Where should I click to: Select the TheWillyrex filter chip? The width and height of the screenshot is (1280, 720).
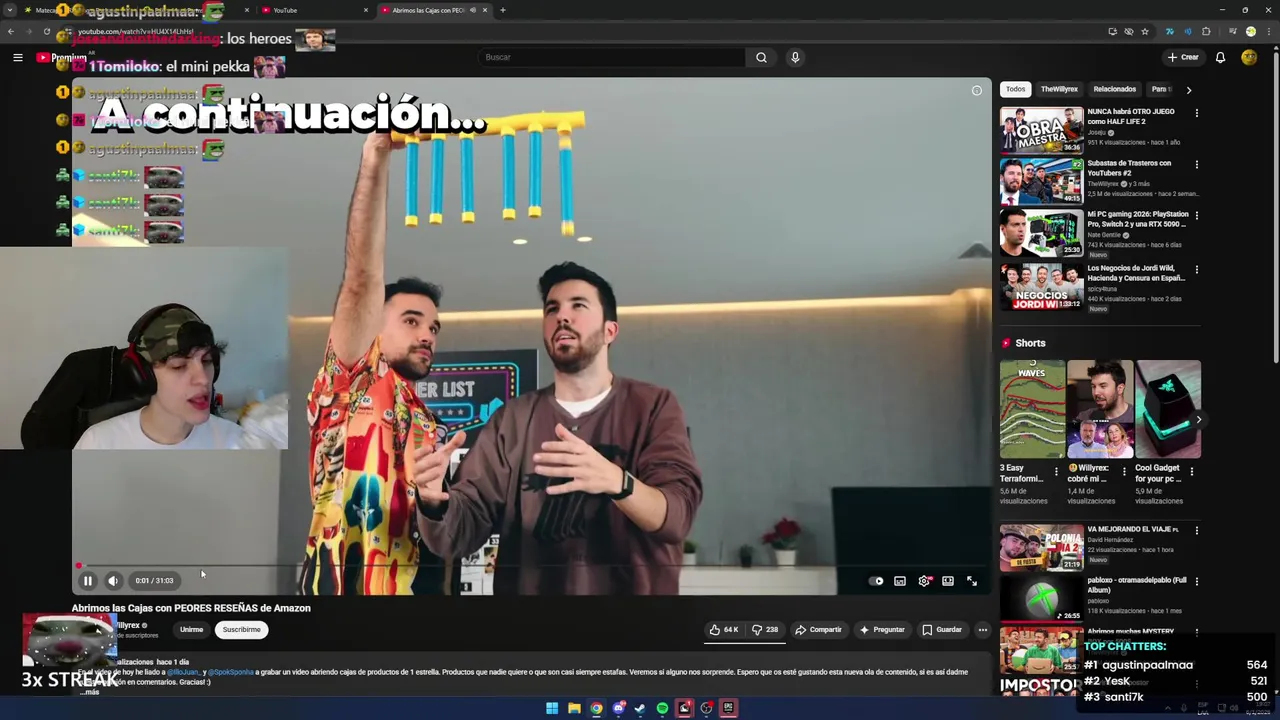(1059, 89)
